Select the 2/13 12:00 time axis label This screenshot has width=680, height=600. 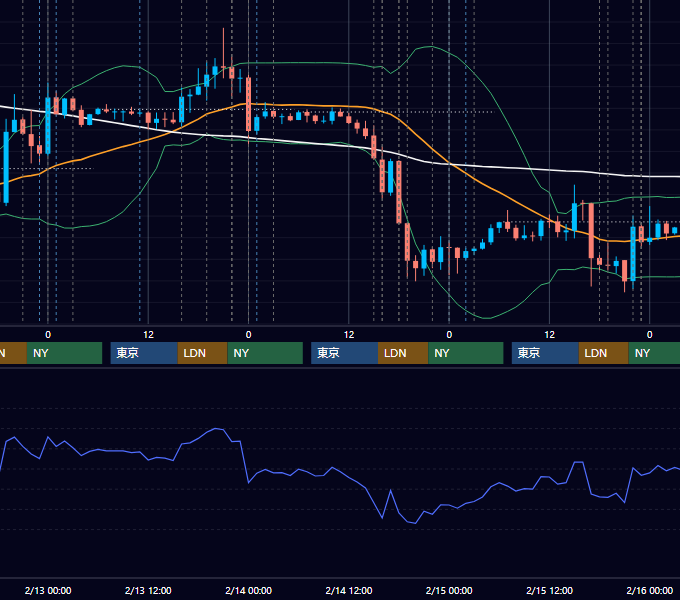point(148,590)
